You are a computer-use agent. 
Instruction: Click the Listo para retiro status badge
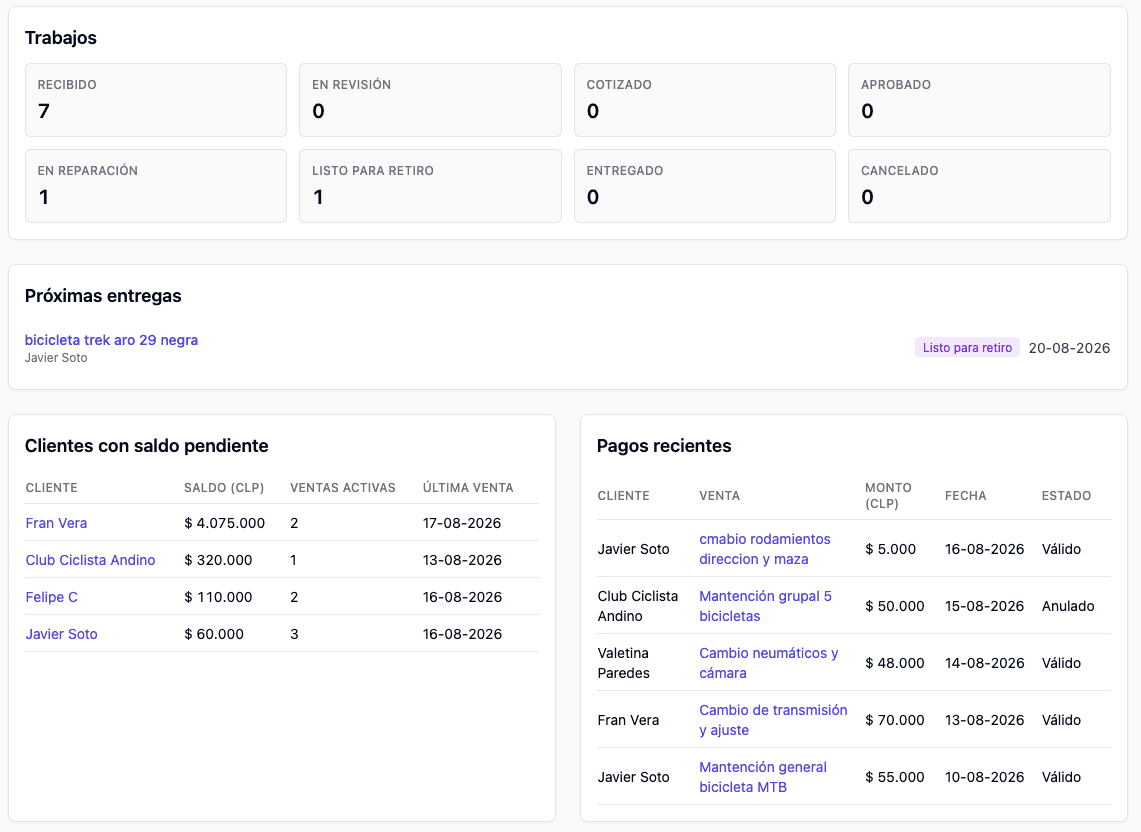pos(967,347)
